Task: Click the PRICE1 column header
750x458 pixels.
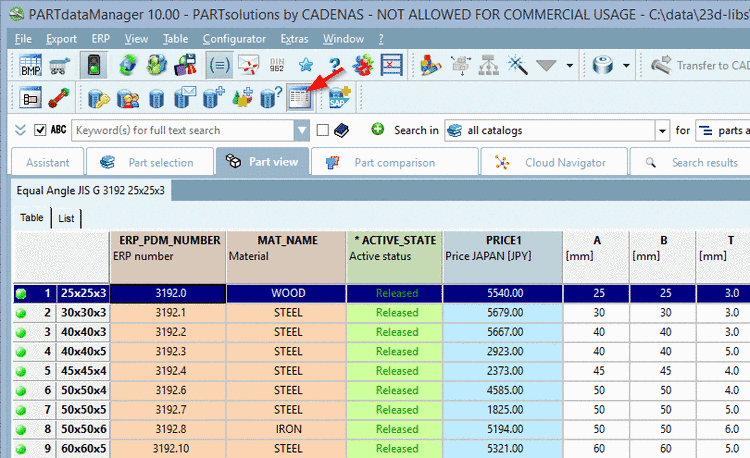Action: 503,257
